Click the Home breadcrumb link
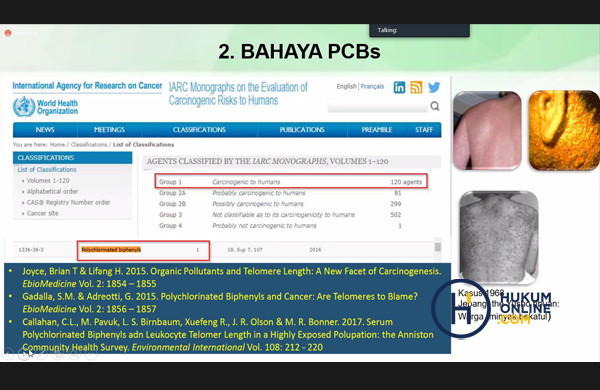 (57, 145)
